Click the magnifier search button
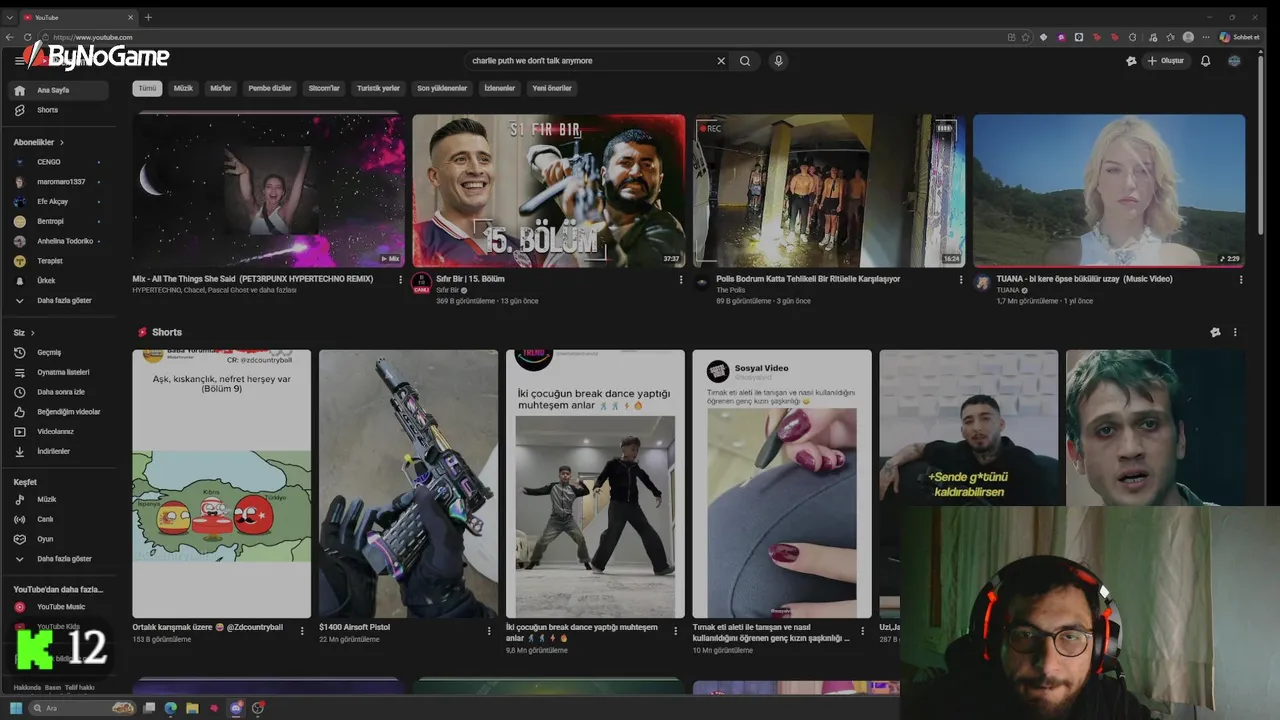 (x=745, y=61)
